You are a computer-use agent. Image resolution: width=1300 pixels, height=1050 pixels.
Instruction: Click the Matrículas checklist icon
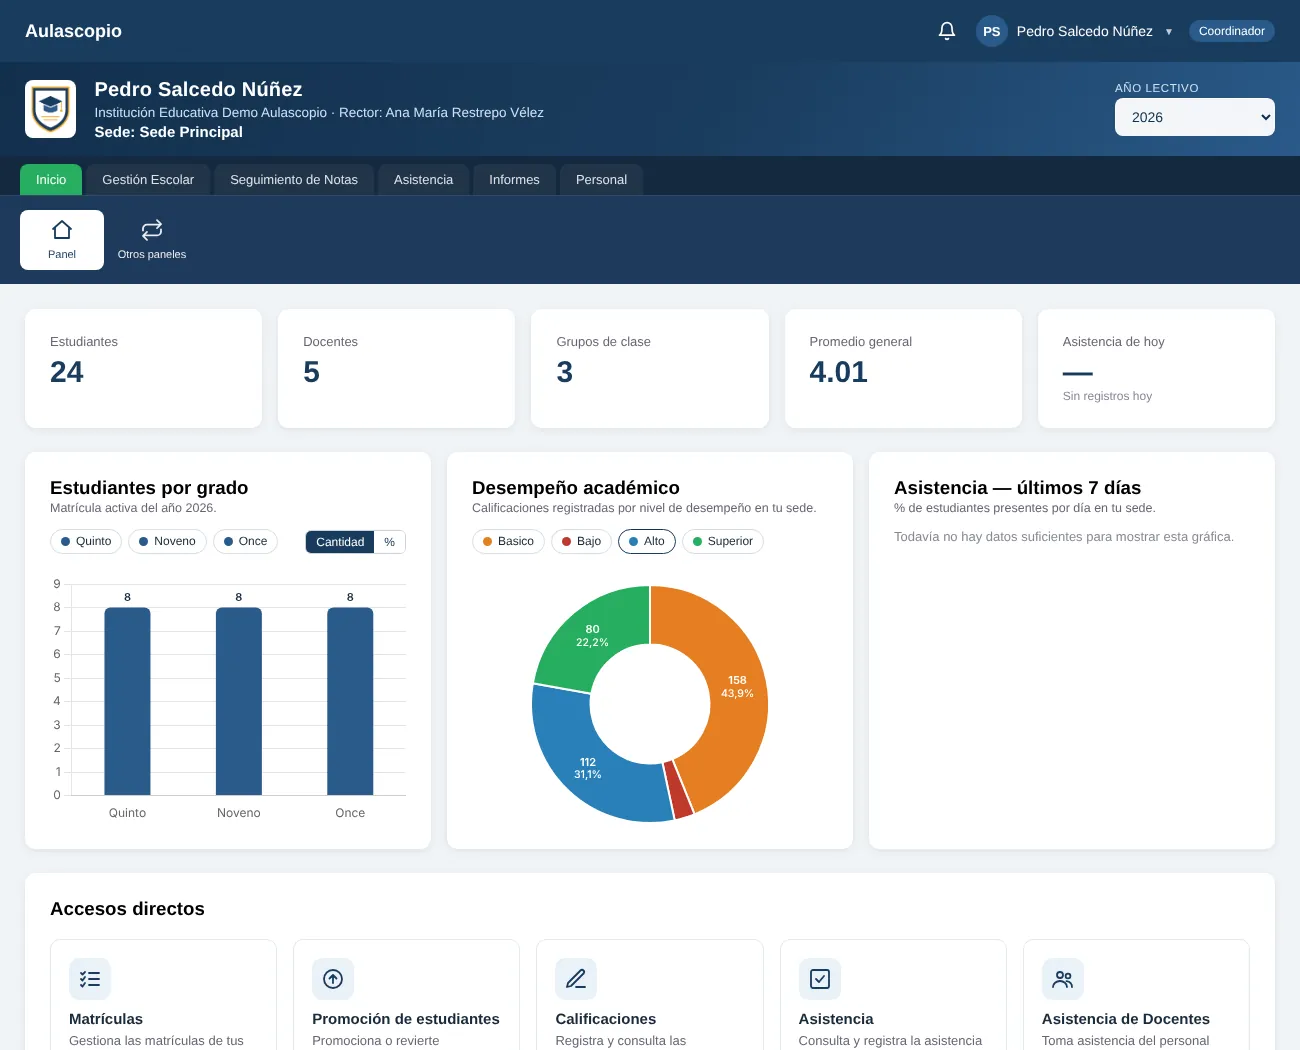tap(90, 979)
